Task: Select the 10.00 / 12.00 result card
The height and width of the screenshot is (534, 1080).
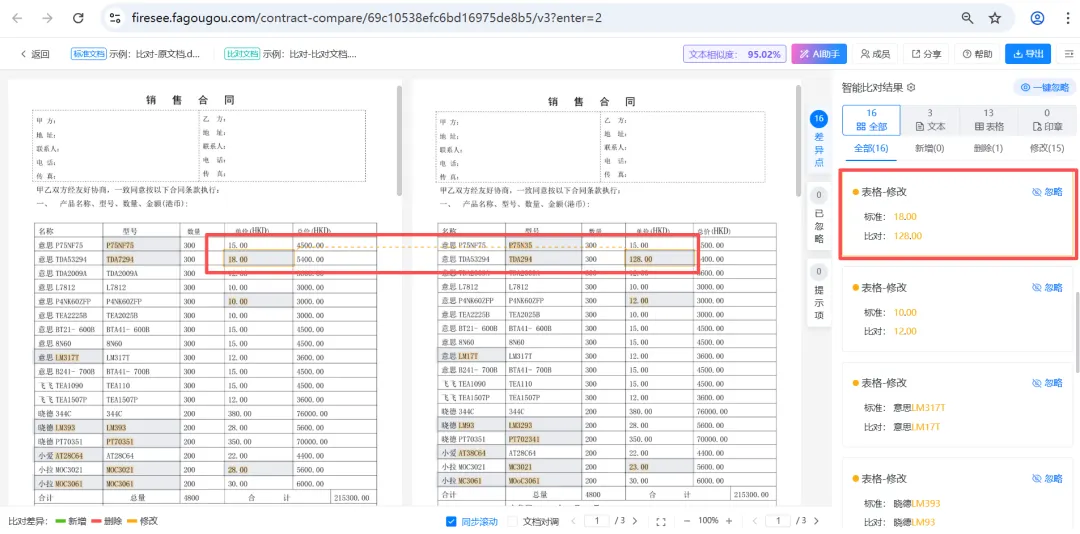Action: pos(957,309)
